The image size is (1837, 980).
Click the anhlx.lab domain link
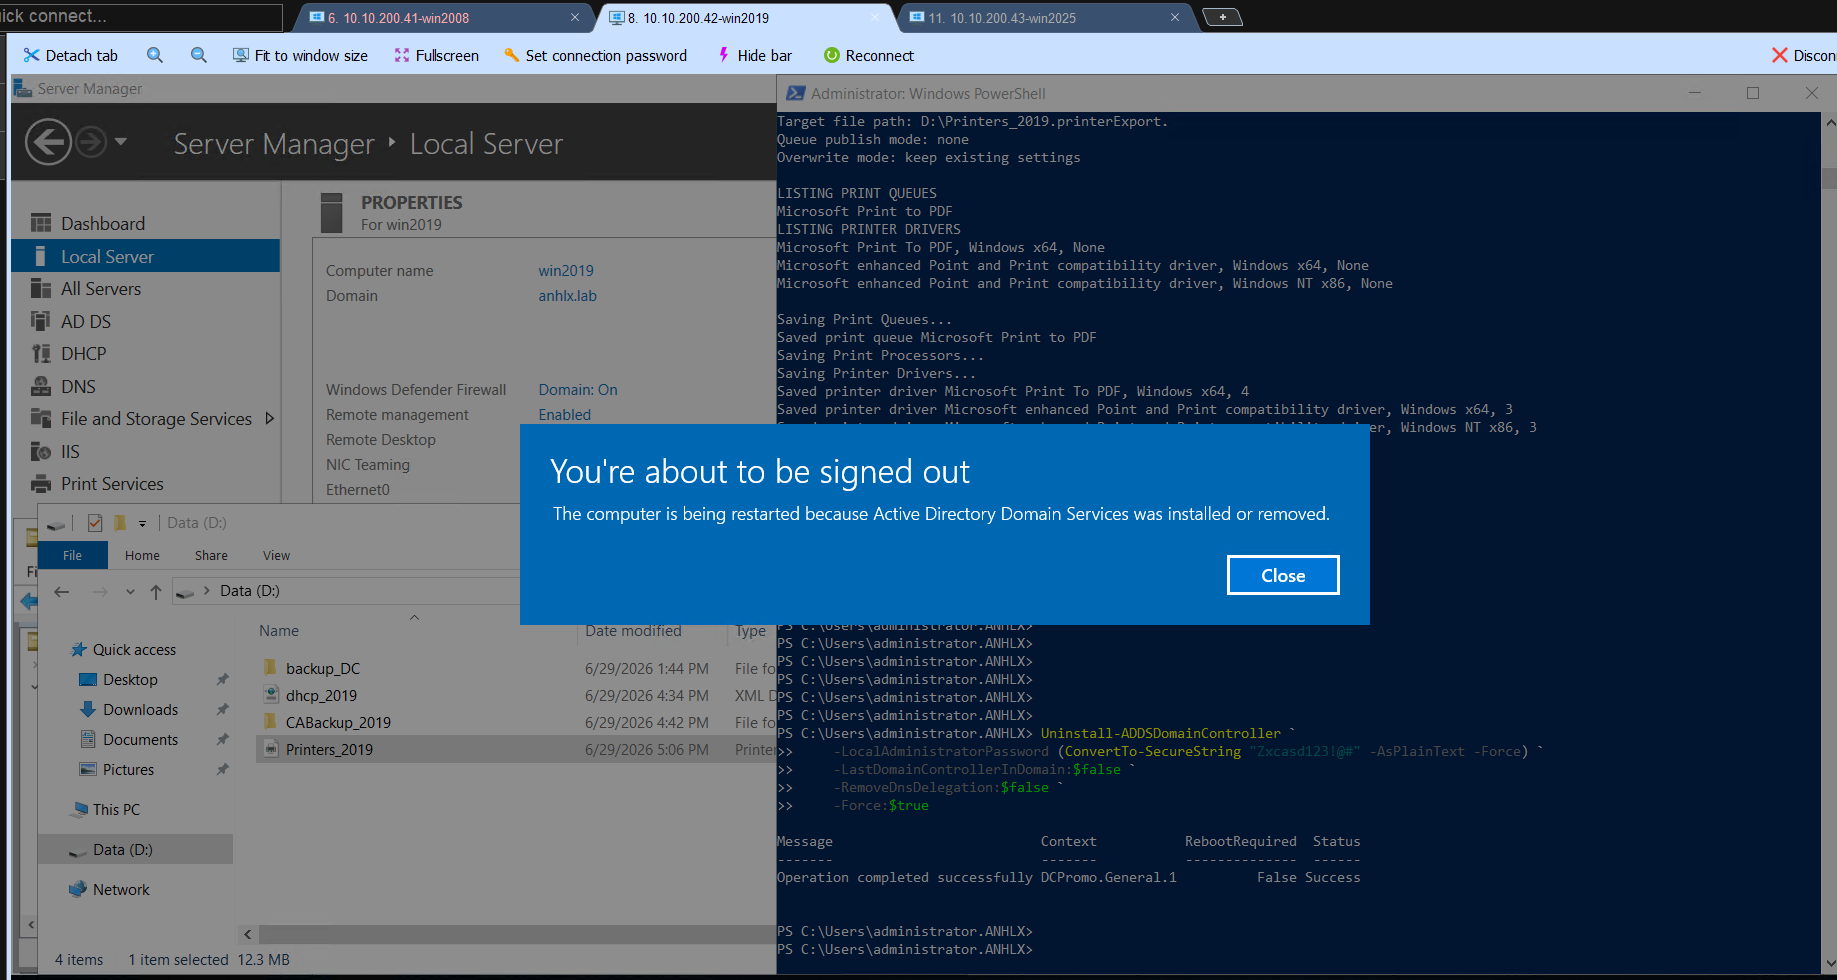[567, 296]
